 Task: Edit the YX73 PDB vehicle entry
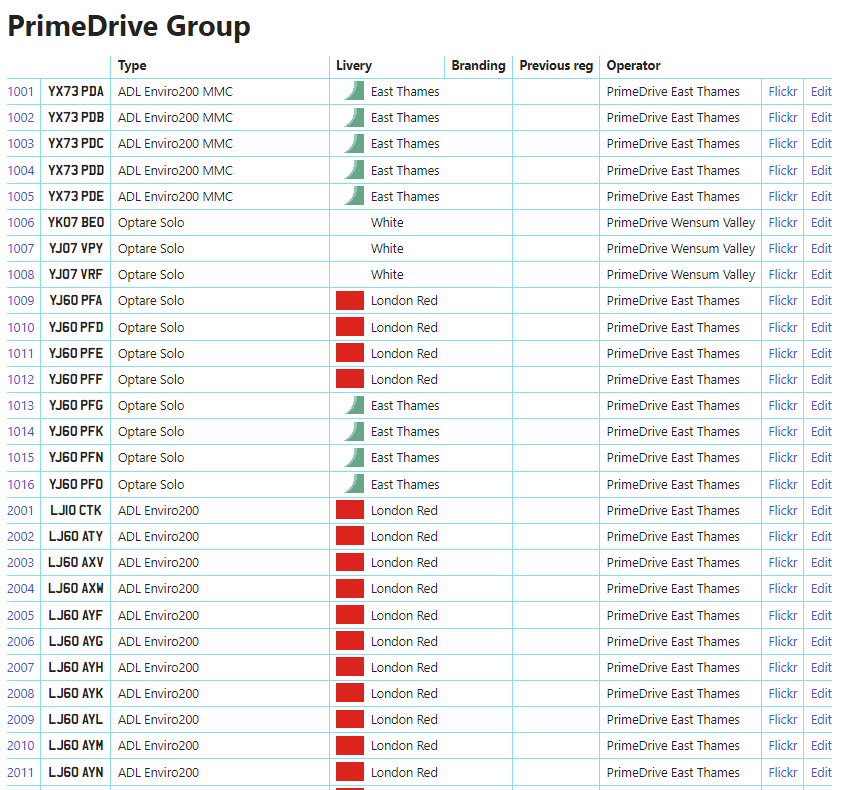pos(821,118)
